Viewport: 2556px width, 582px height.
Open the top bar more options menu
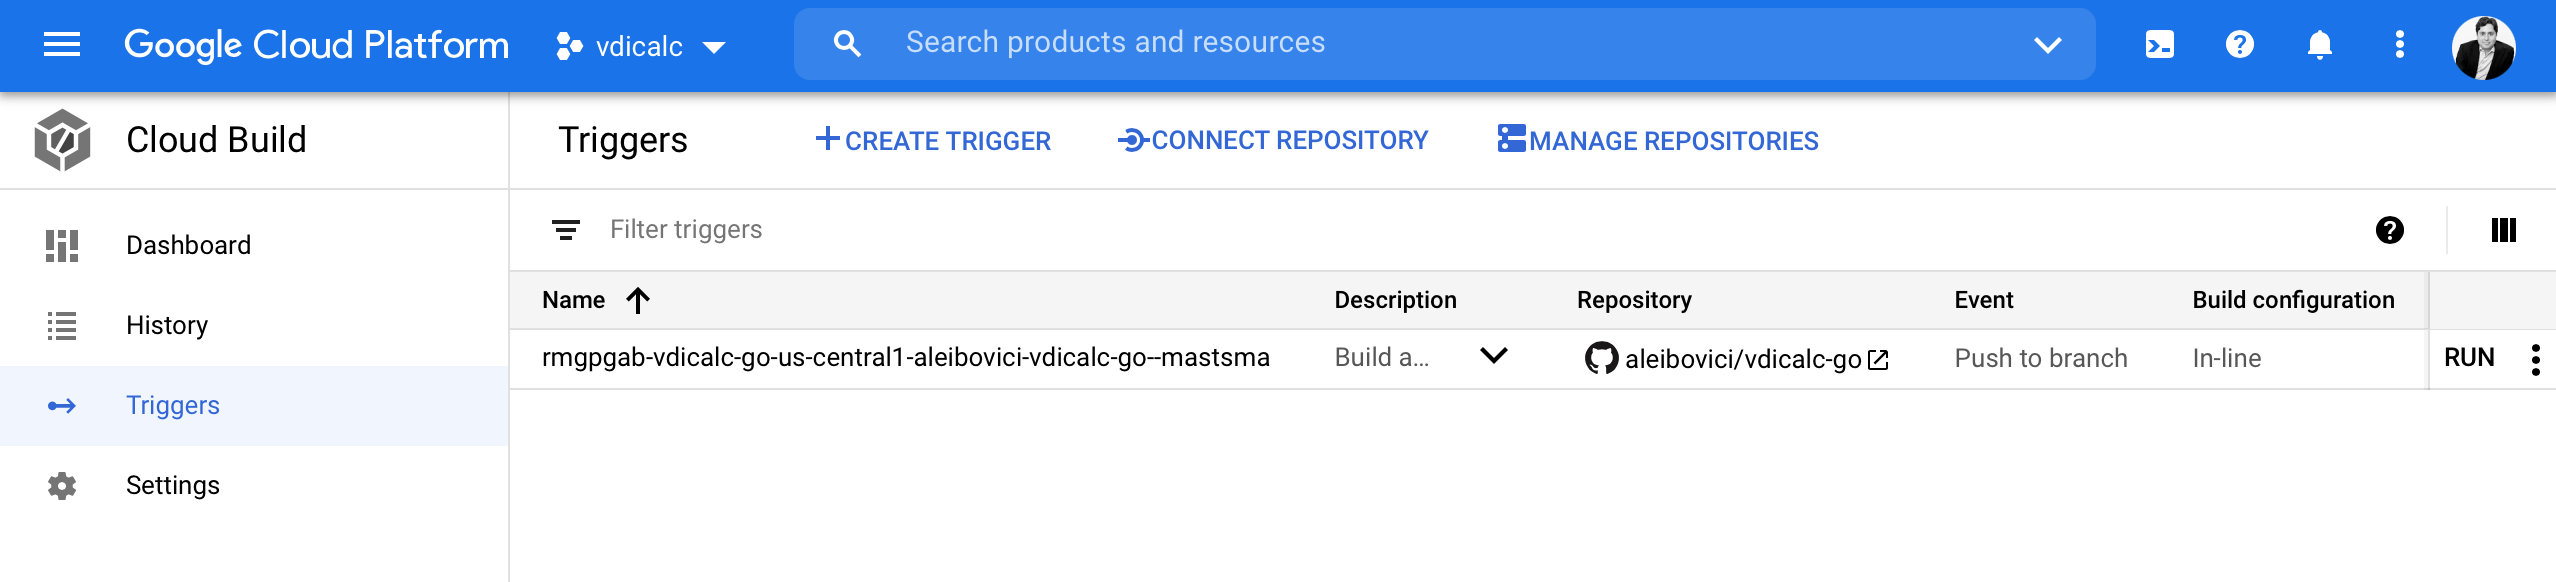pyautogui.click(x=2399, y=44)
